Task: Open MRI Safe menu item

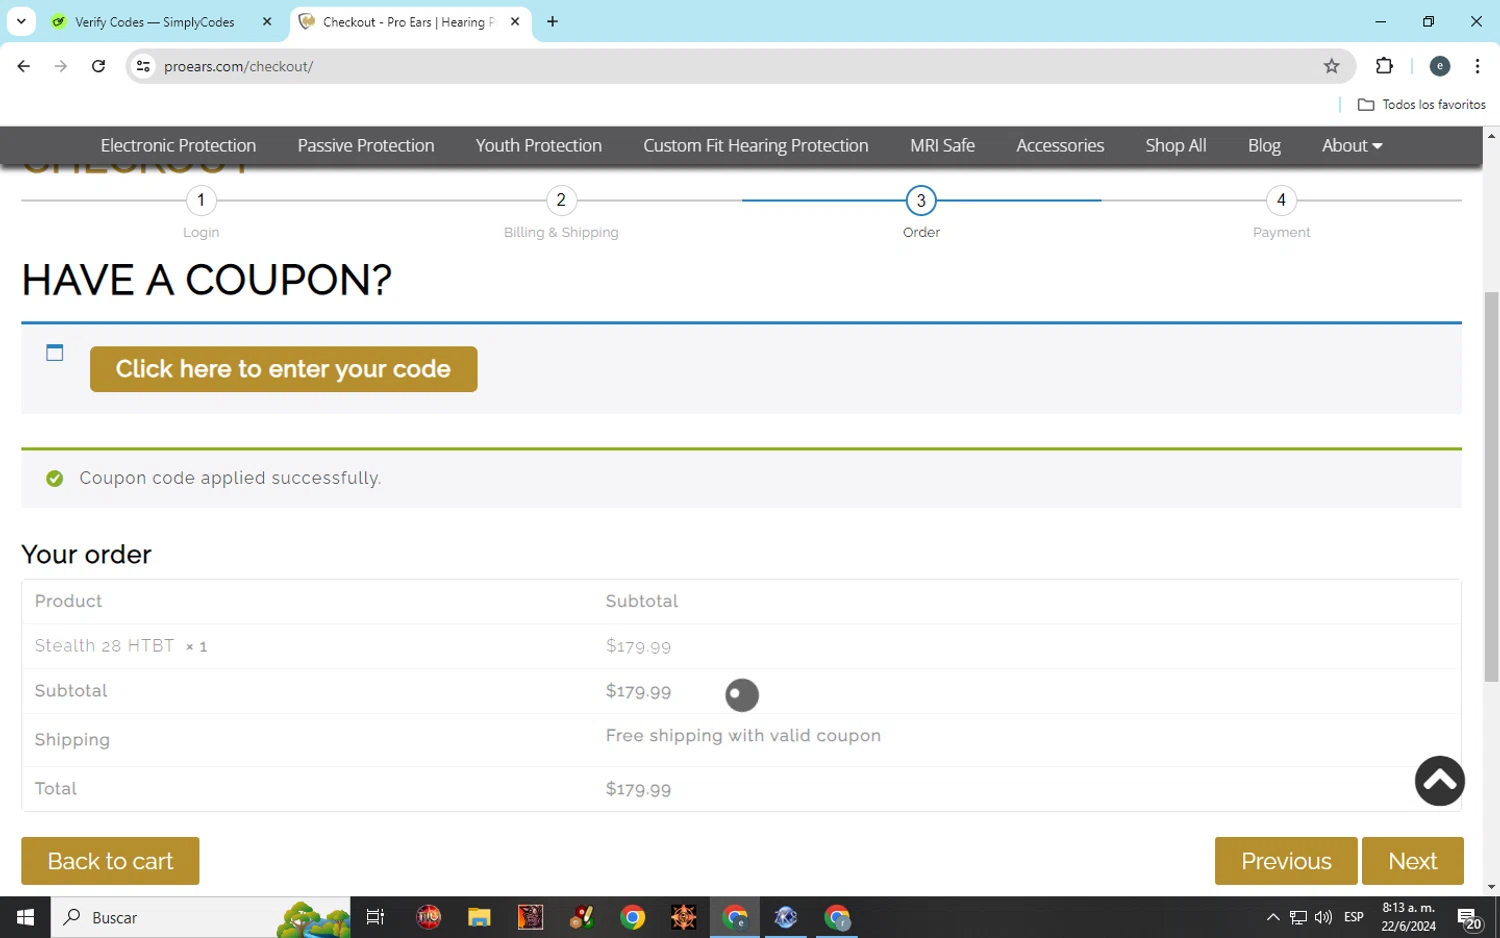Action: click(x=942, y=145)
